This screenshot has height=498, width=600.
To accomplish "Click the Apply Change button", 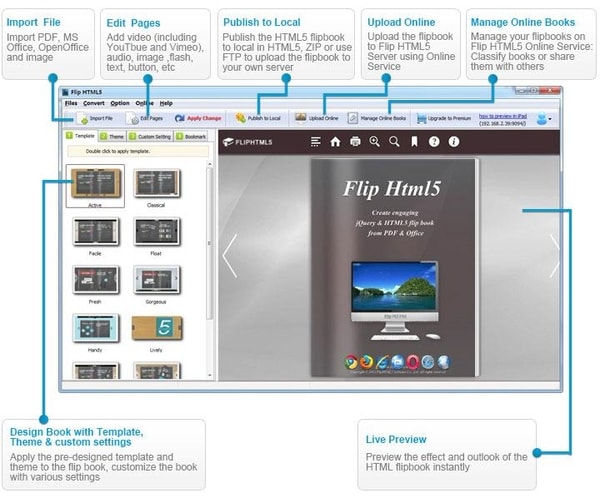I will (198, 118).
